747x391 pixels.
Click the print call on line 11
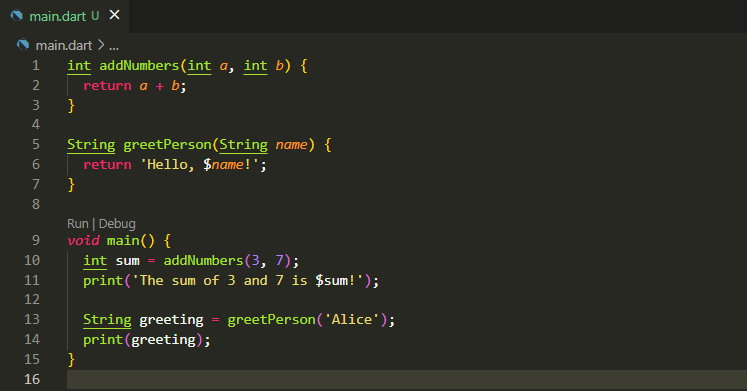pyautogui.click(x=103, y=281)
